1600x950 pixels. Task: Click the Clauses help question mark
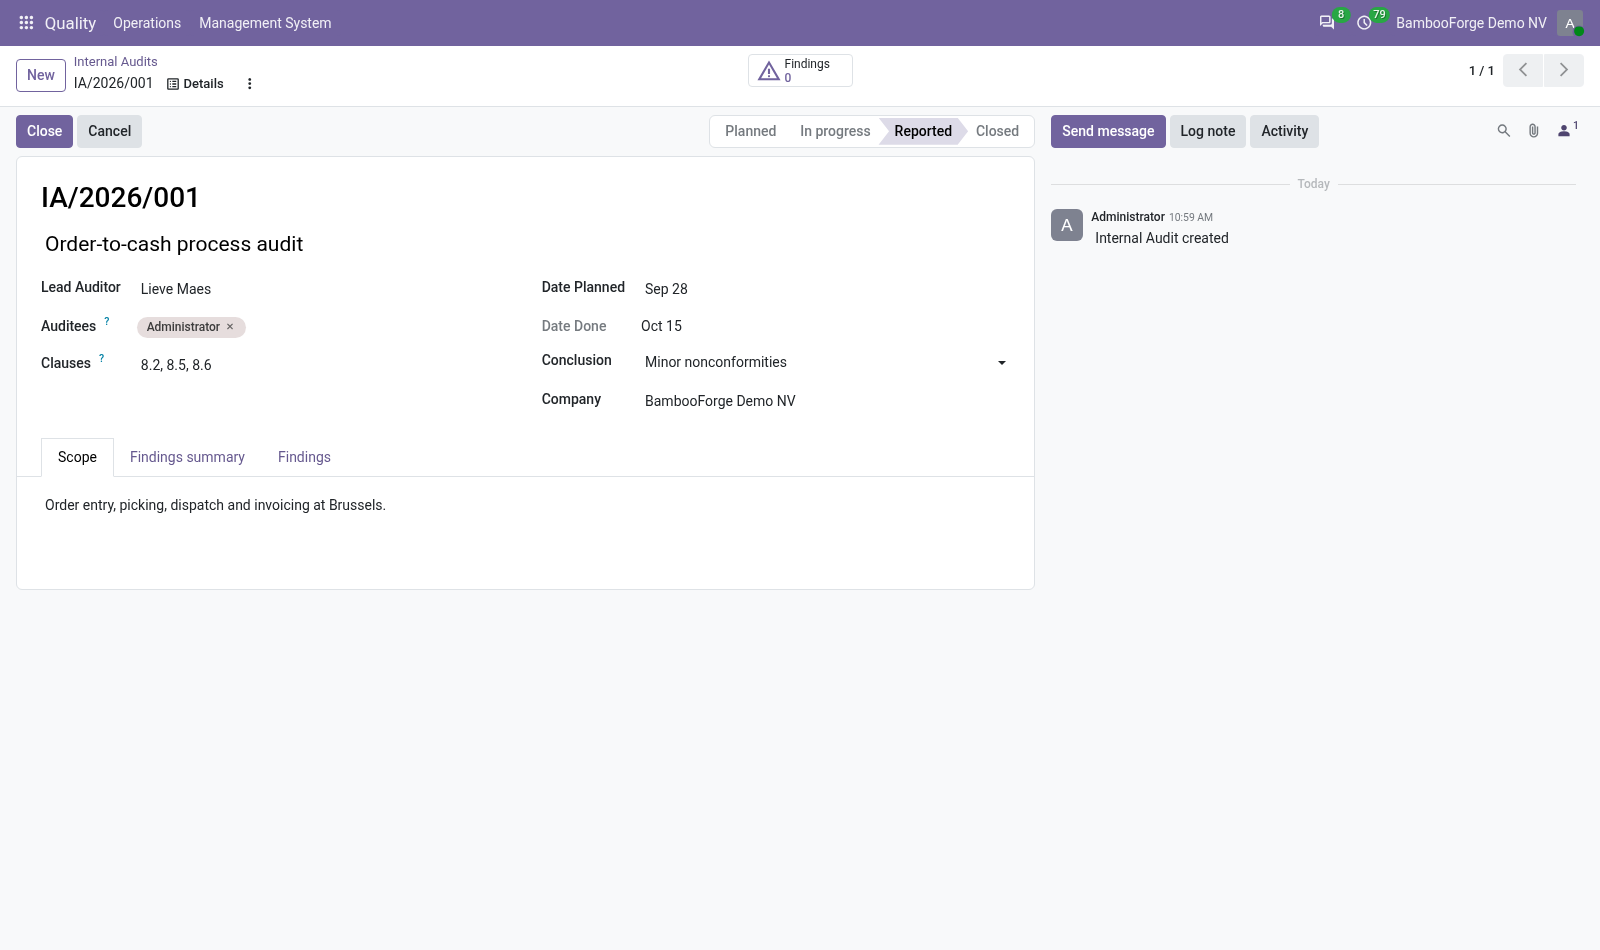[101, 358]
